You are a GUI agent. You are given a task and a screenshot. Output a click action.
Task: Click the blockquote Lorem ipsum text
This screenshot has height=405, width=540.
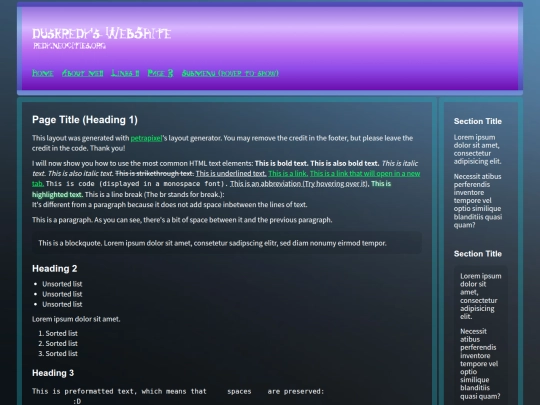(x=212, y=243)
